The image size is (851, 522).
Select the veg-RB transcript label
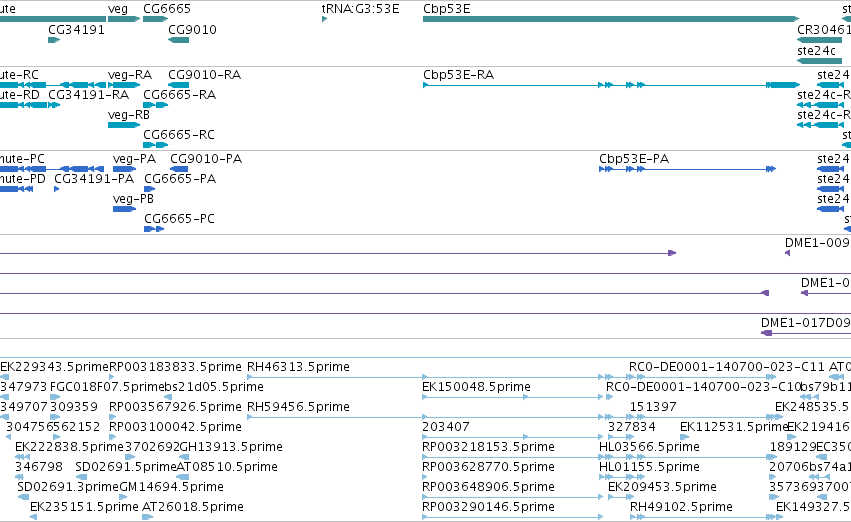pos(129,114)
